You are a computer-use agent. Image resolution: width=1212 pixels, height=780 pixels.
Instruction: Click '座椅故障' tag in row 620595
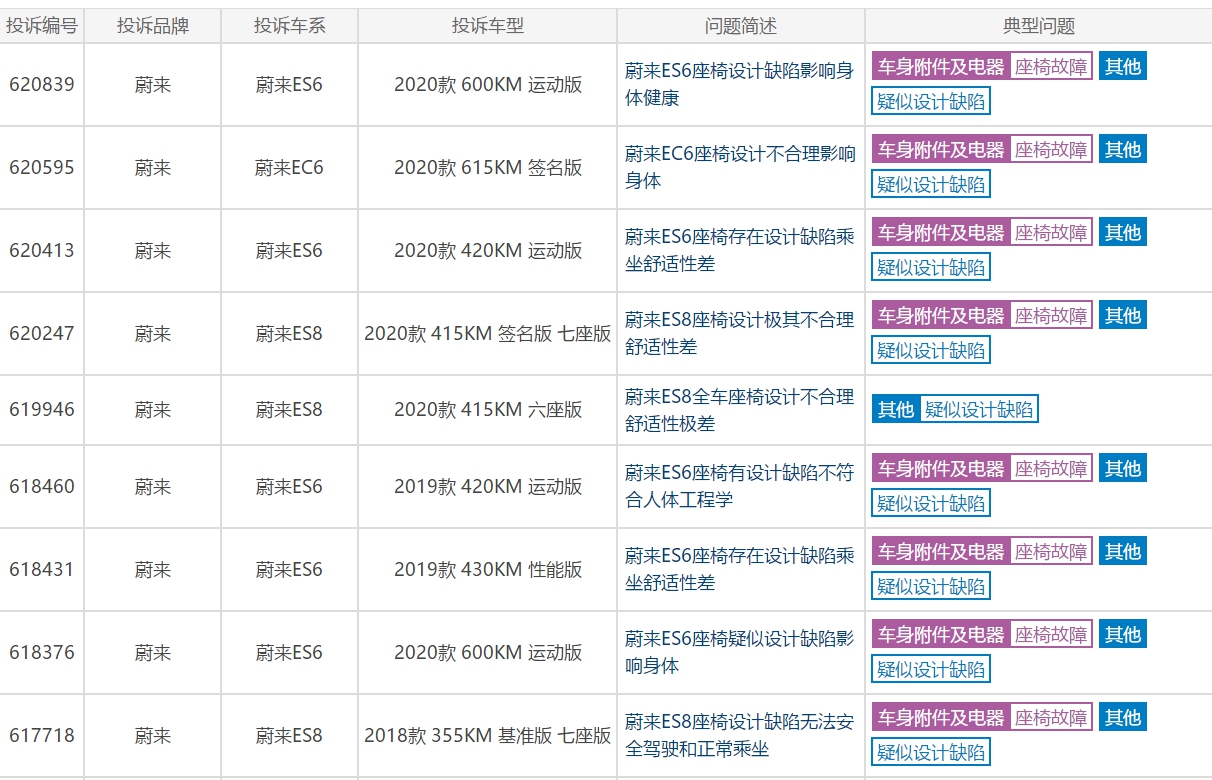(1051, 150)
